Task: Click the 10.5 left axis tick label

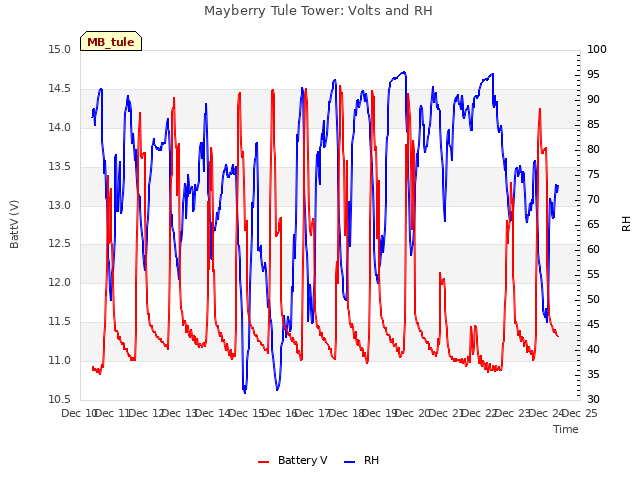Action: (60, 399)
